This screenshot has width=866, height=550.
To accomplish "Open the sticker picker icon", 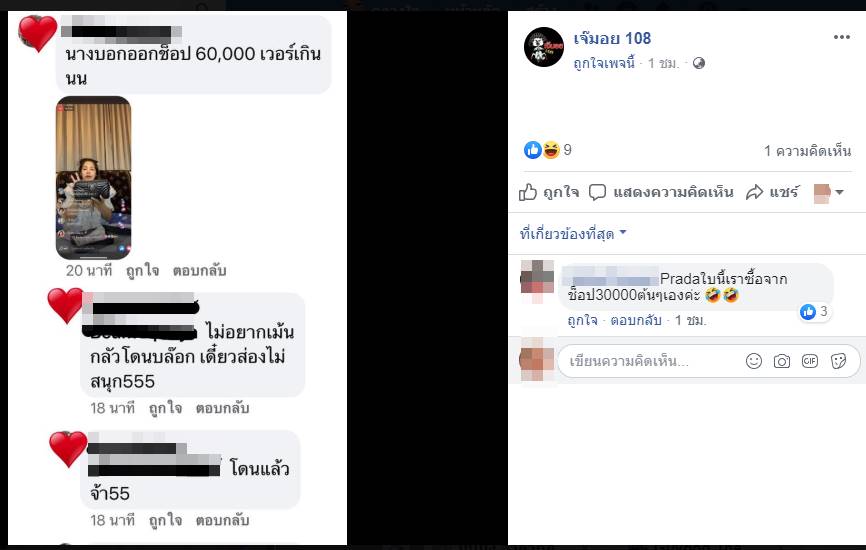I will click(838, 361).
